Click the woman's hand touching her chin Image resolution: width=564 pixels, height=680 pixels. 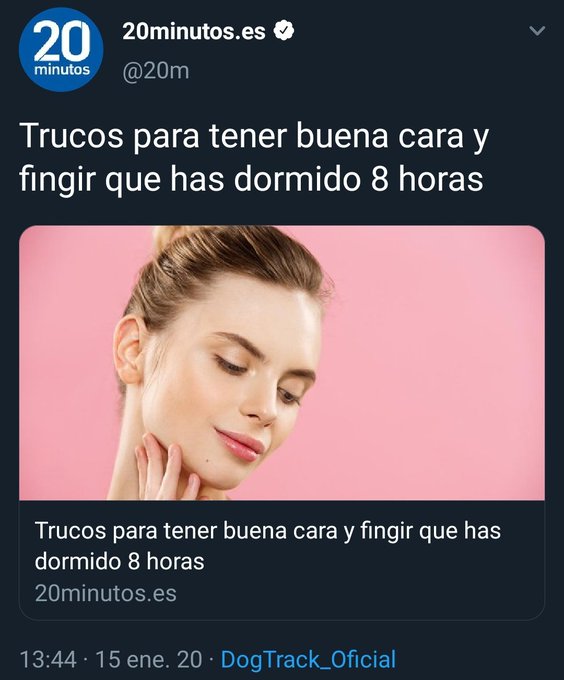click(x=167, y=468)
